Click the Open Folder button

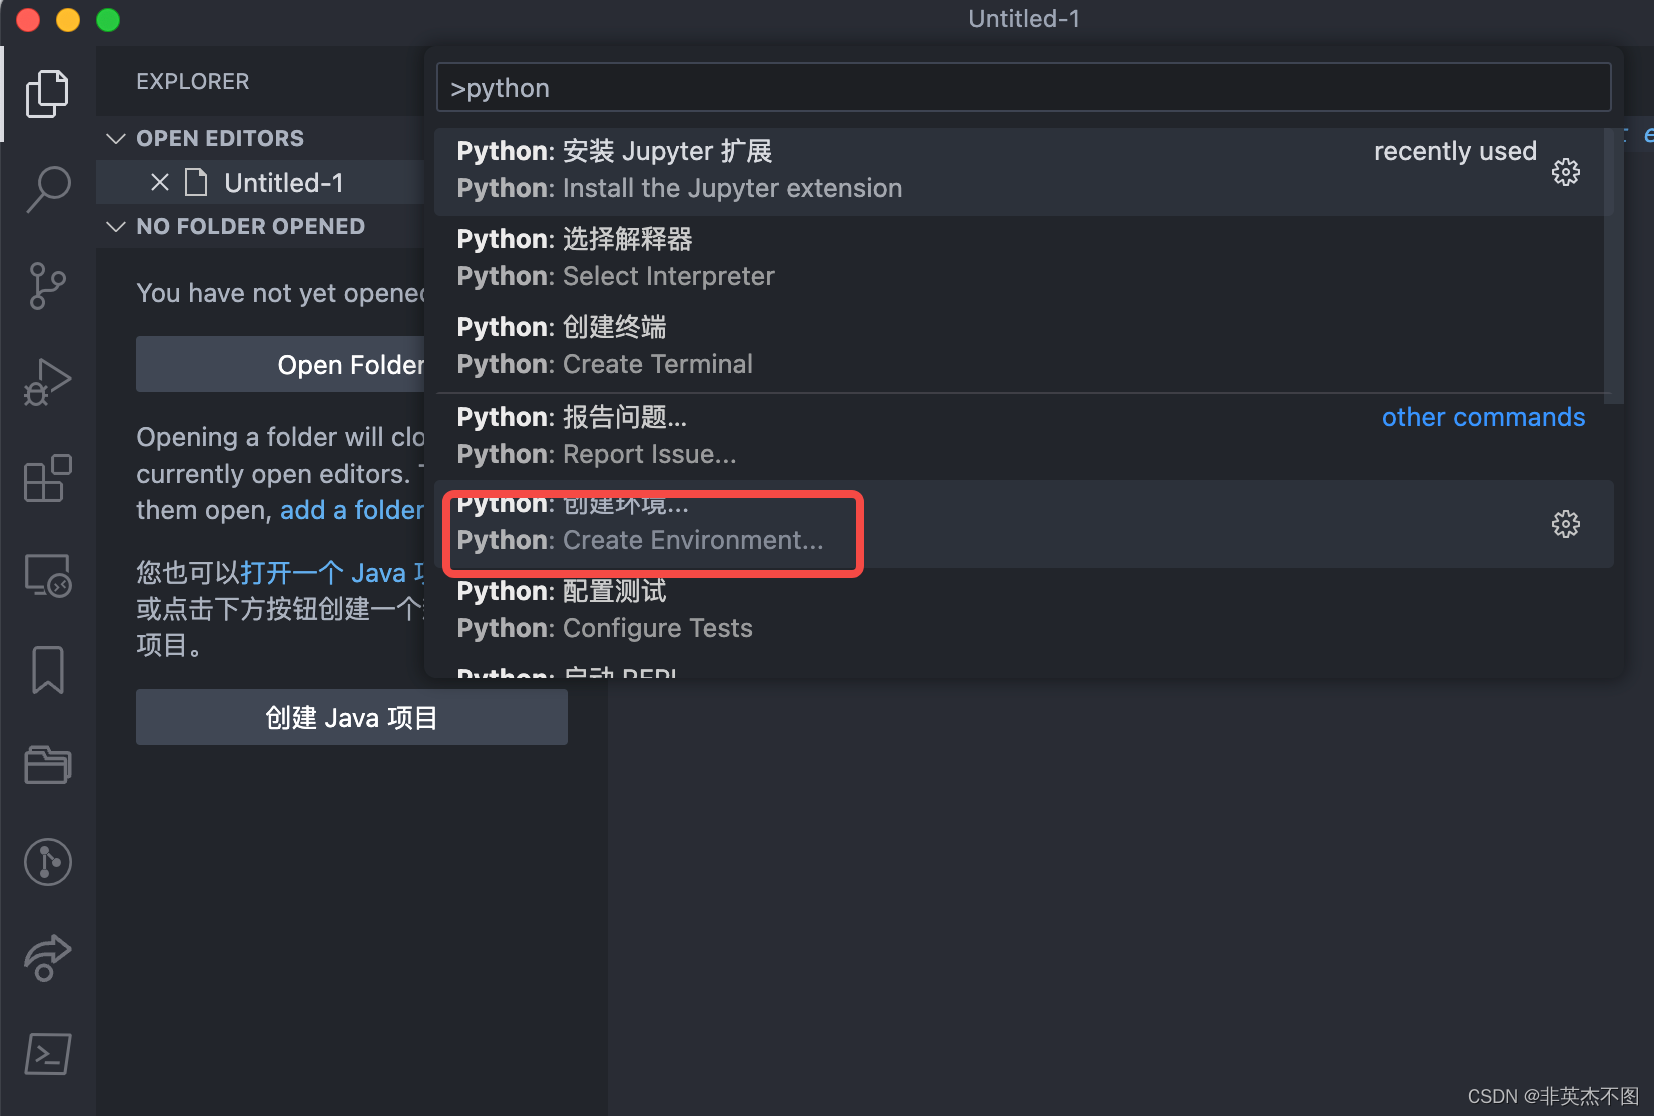[280, 364]
